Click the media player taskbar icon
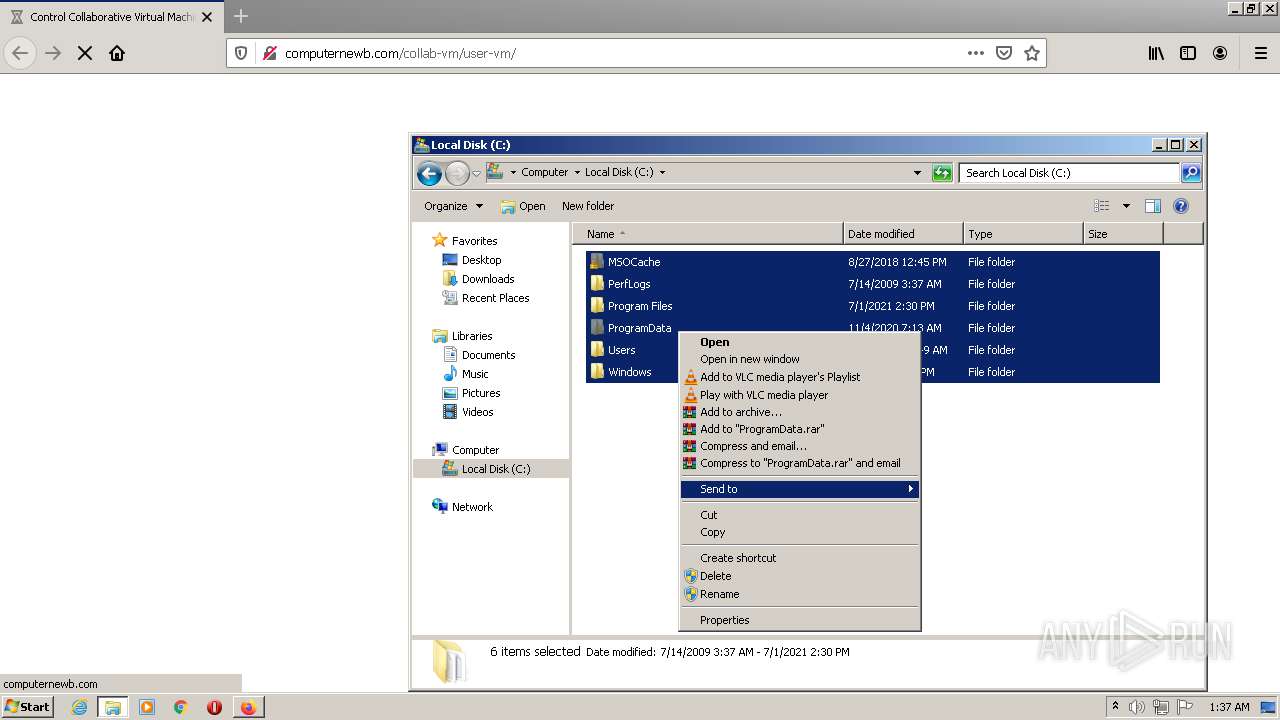This screenshot has width=1280, height=720. pos(147,707)
